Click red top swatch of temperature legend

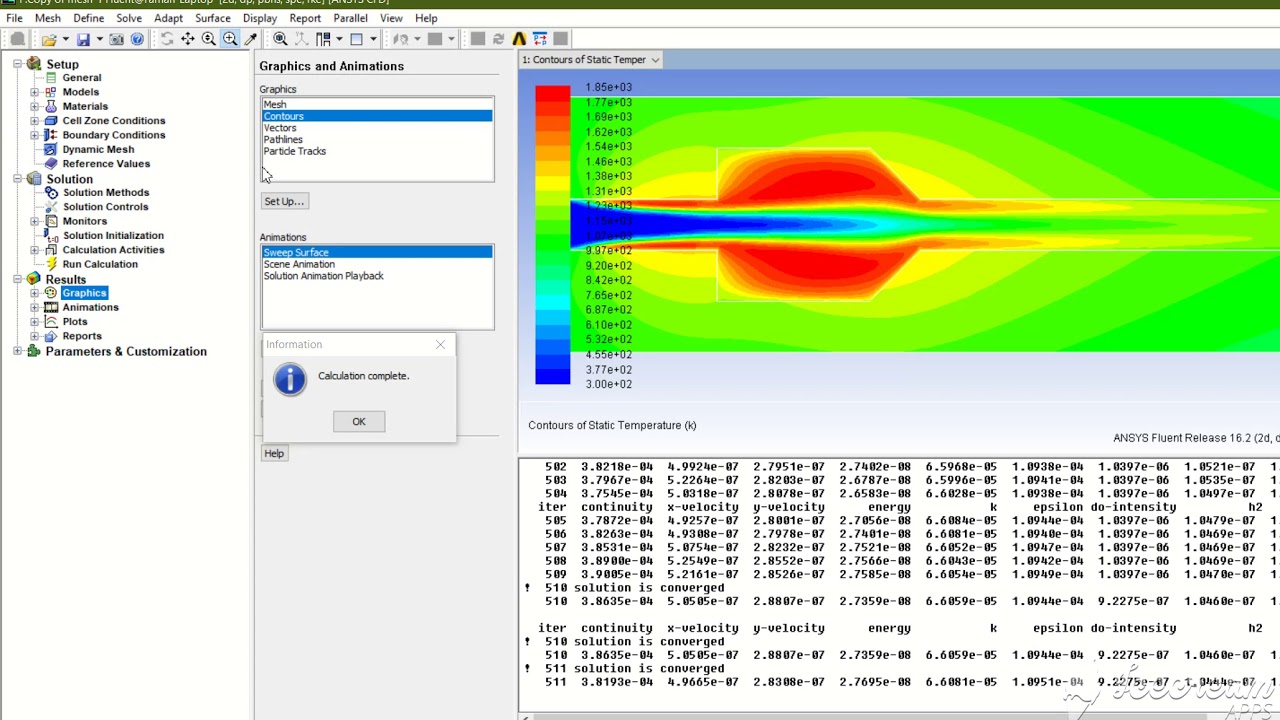click(x=552, y=94)
